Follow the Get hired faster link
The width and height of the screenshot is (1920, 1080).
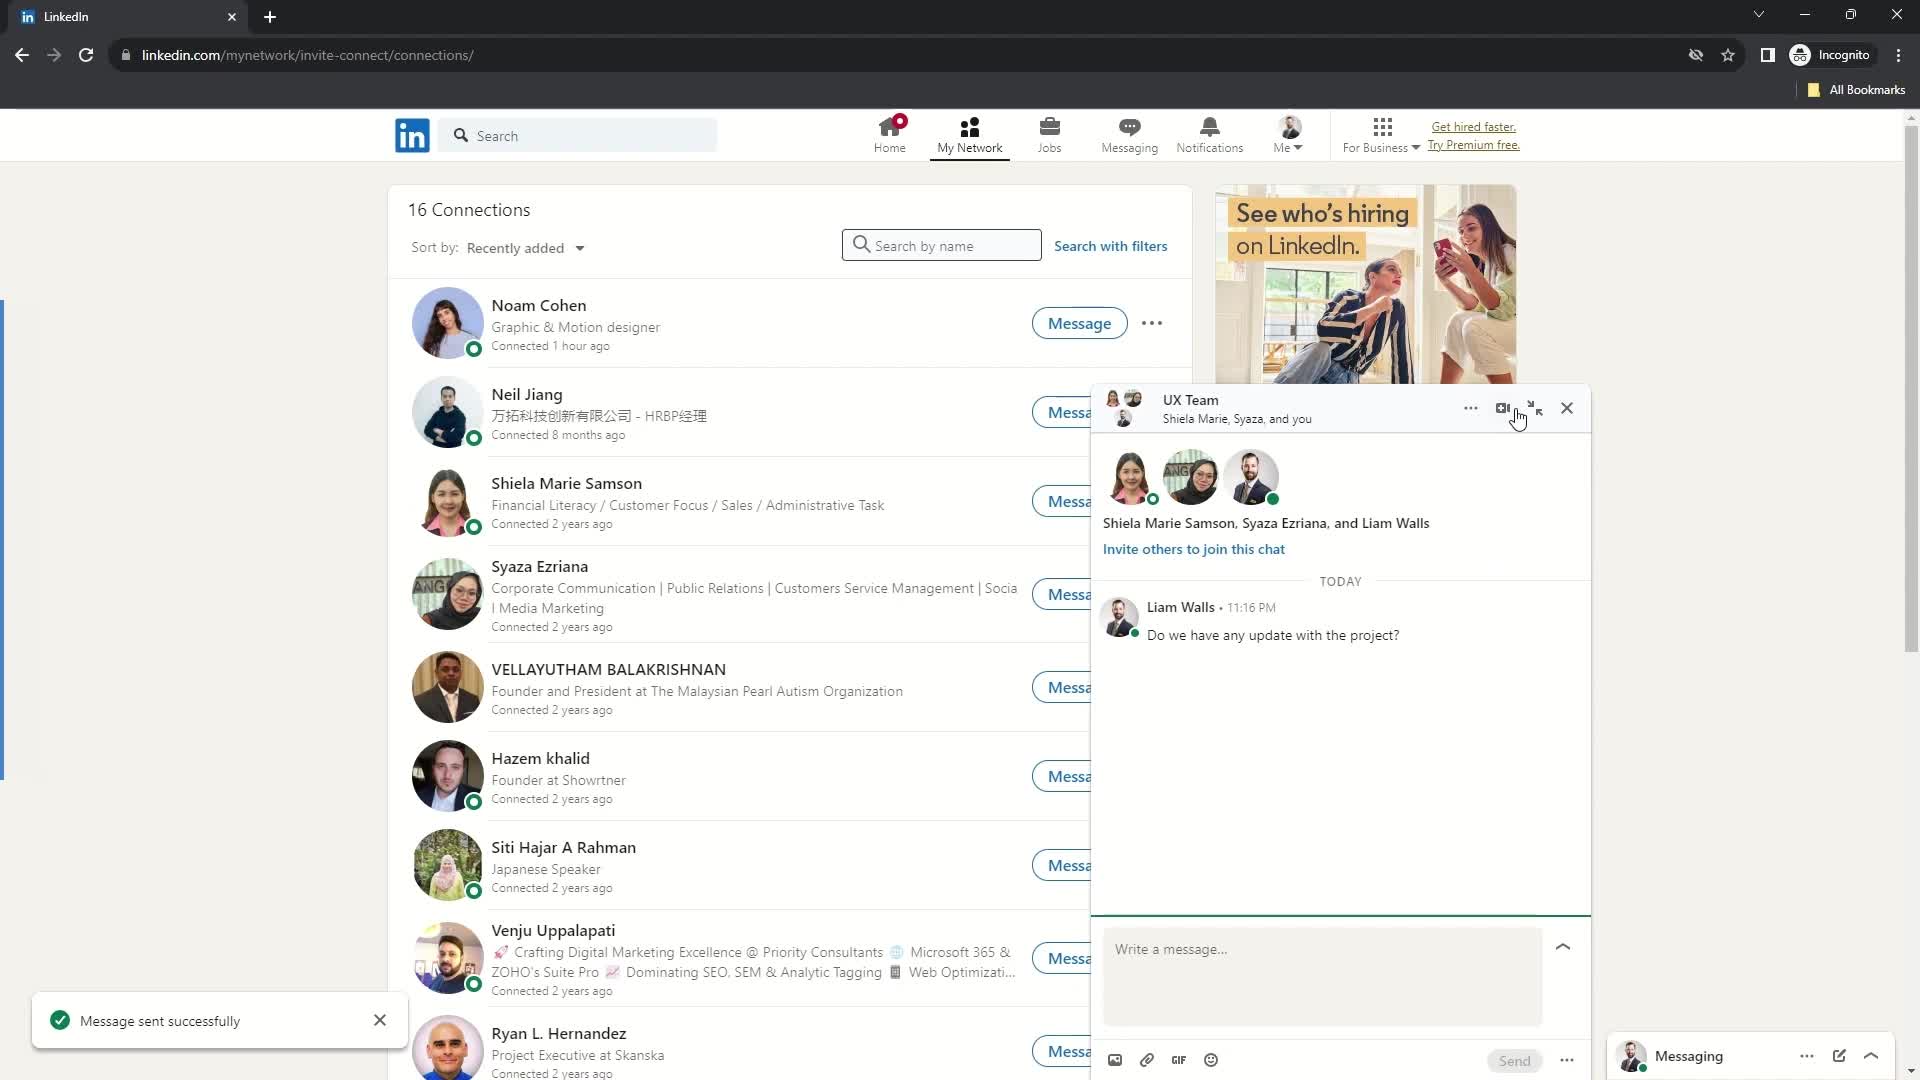pyautogui.click(x=1473, y=127)
